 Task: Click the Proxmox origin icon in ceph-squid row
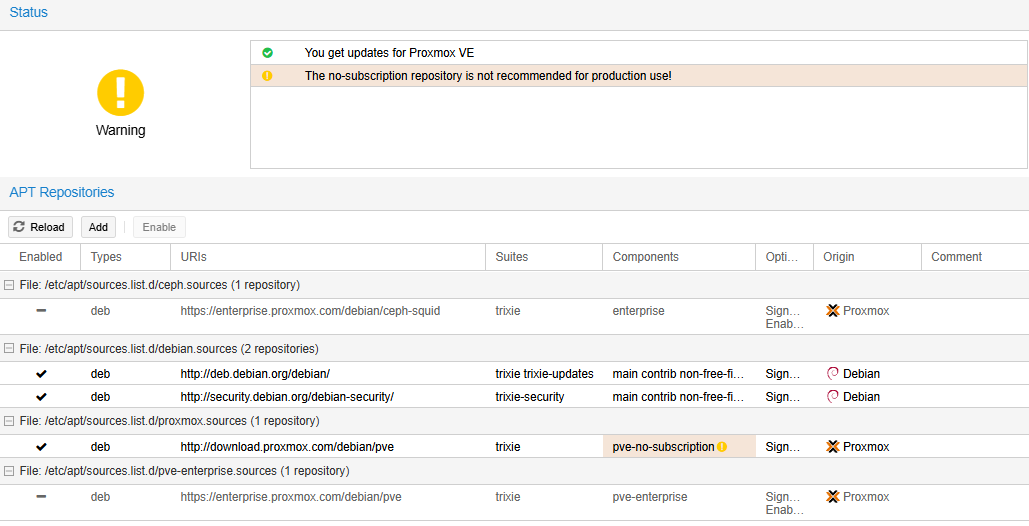(x=833, y=311)
